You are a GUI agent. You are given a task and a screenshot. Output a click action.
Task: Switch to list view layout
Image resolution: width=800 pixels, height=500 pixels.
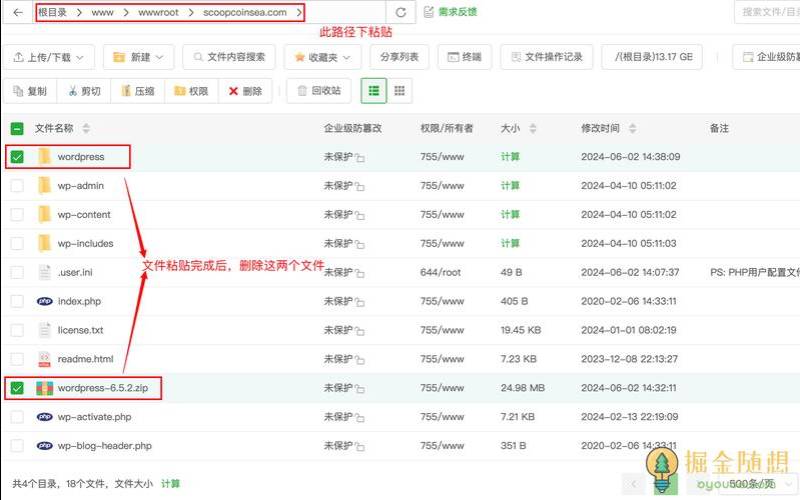pyautogui.click(x=374, y=91)
